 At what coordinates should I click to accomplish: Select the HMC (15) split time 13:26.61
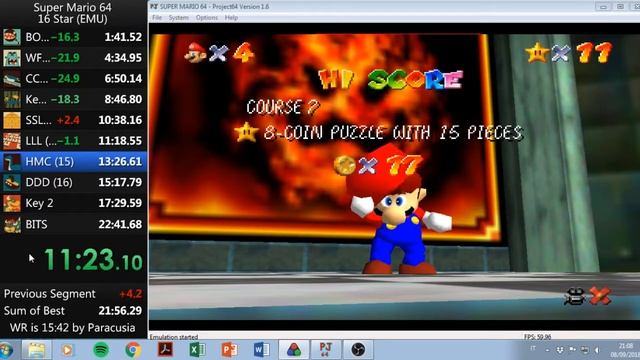pyautogui.click(x=120, y=162)
